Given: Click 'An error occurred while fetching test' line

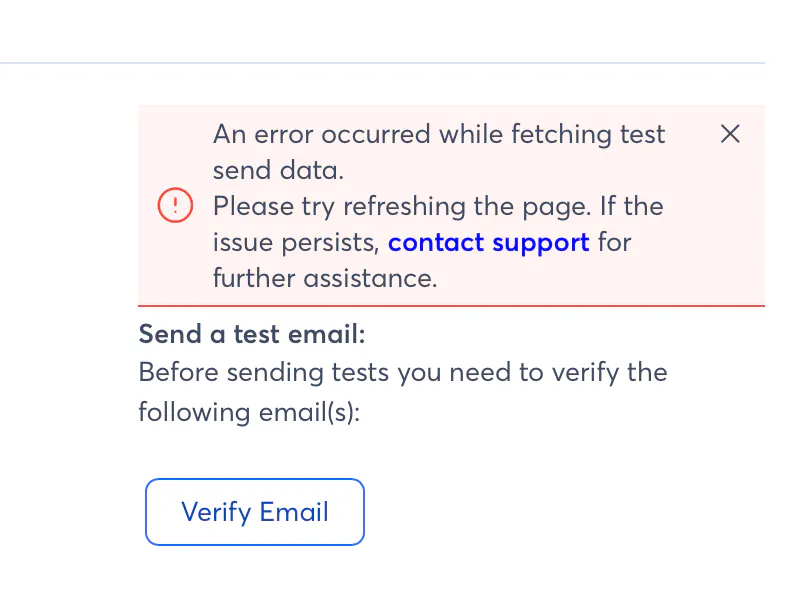Looking at the screenshot, I should [439, 134].
